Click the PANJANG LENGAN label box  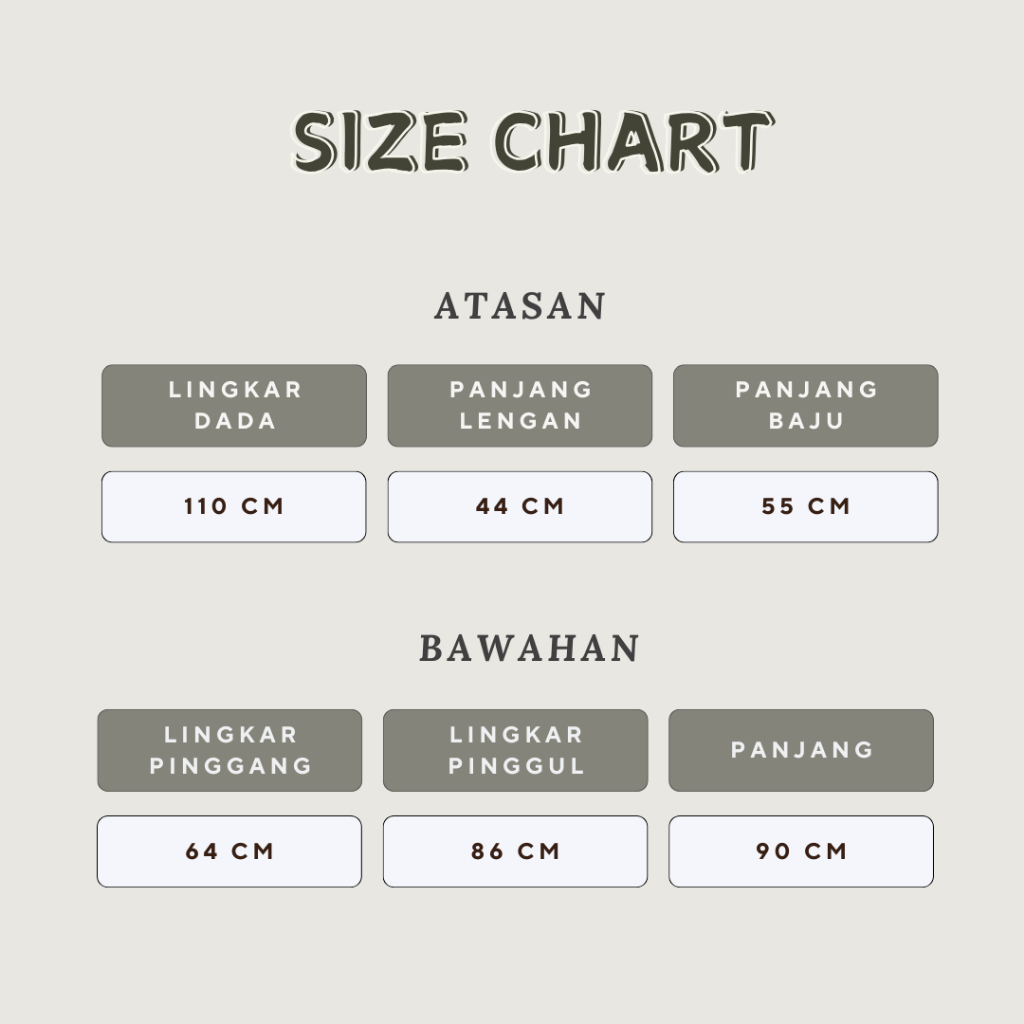click(x=520, y=406)
